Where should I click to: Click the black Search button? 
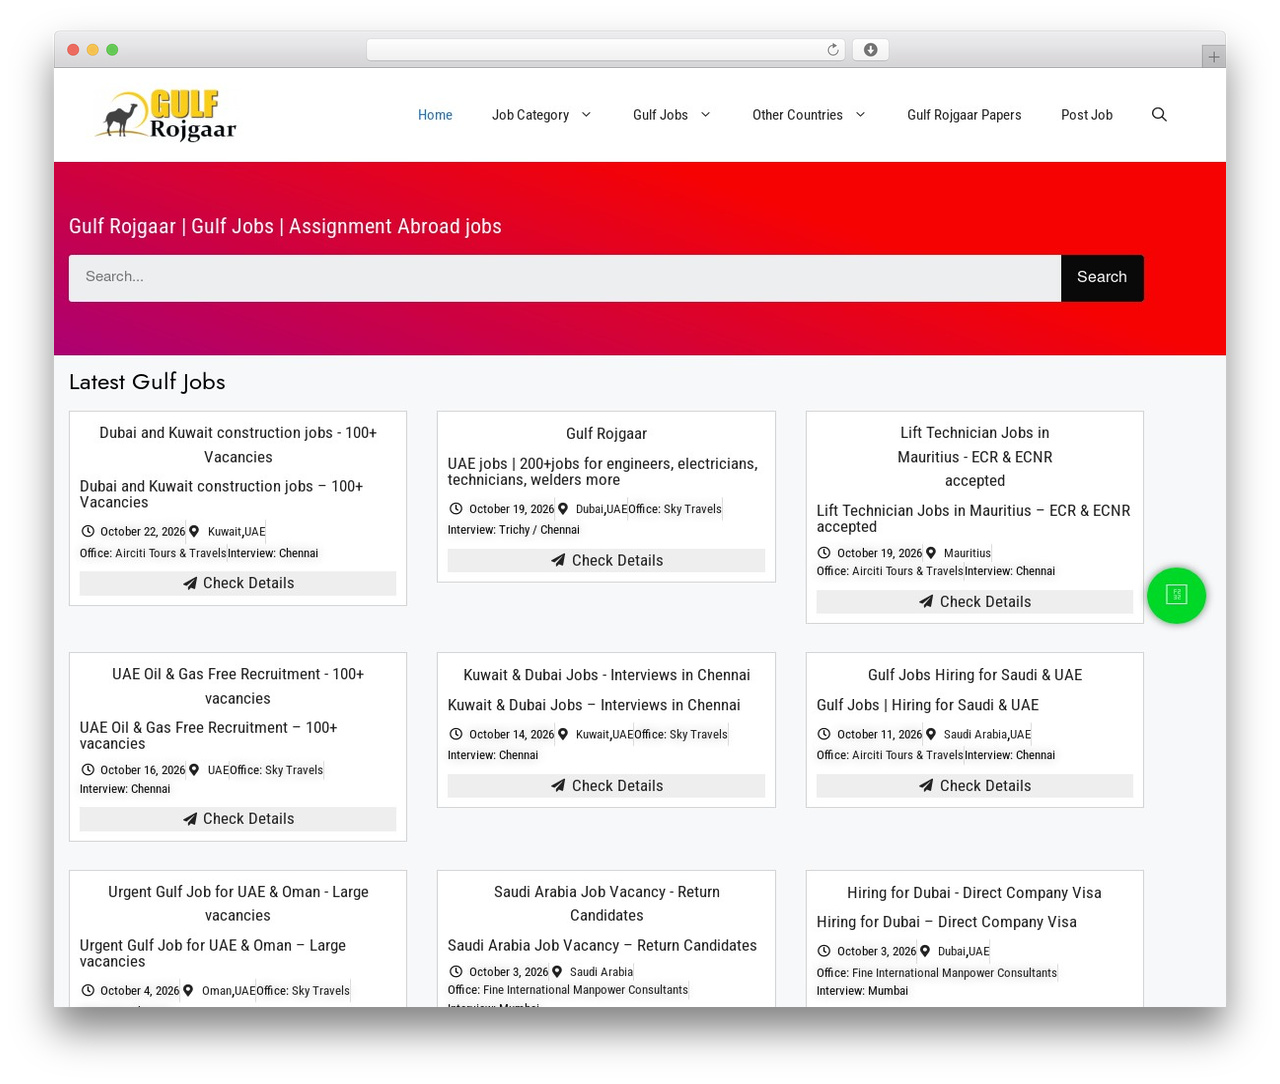pos(1102,278)
